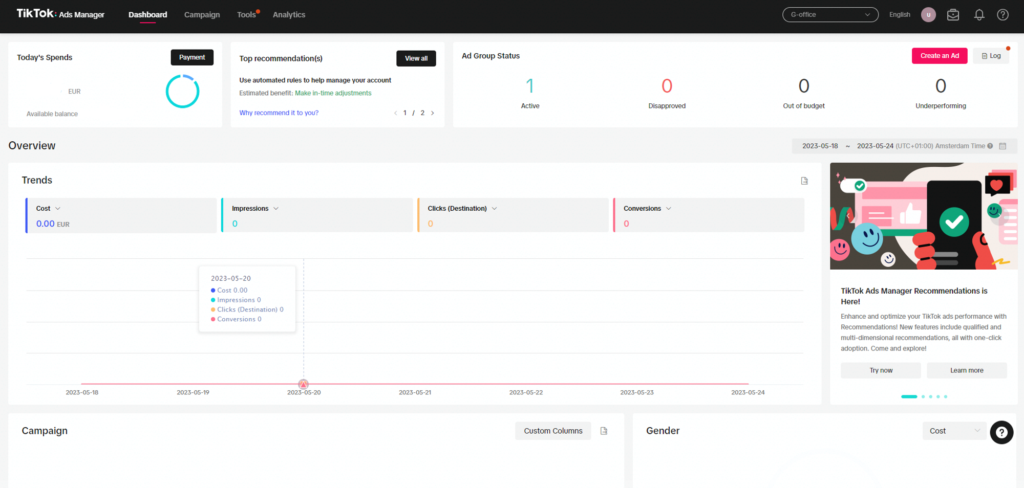Open the help question mark icon in header
This screenshot has height=488, width=1024.
coord(1002,14)
